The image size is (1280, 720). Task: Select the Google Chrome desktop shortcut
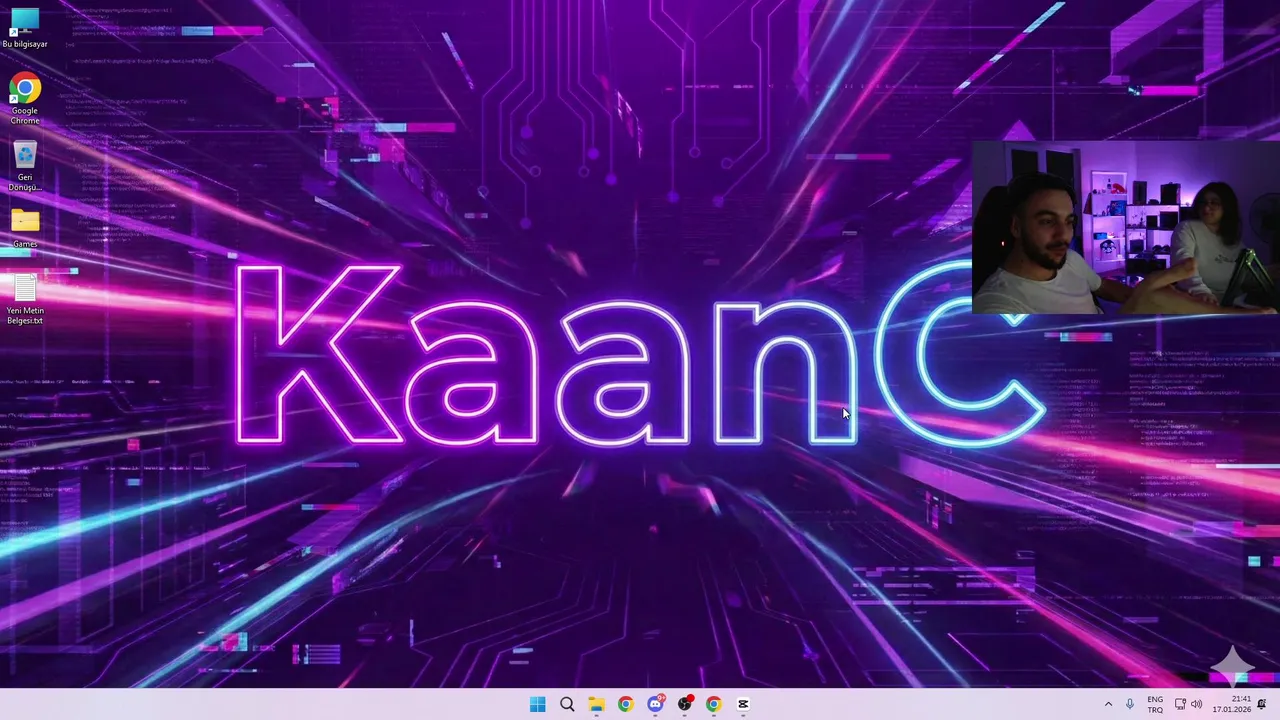coord(25,99)
